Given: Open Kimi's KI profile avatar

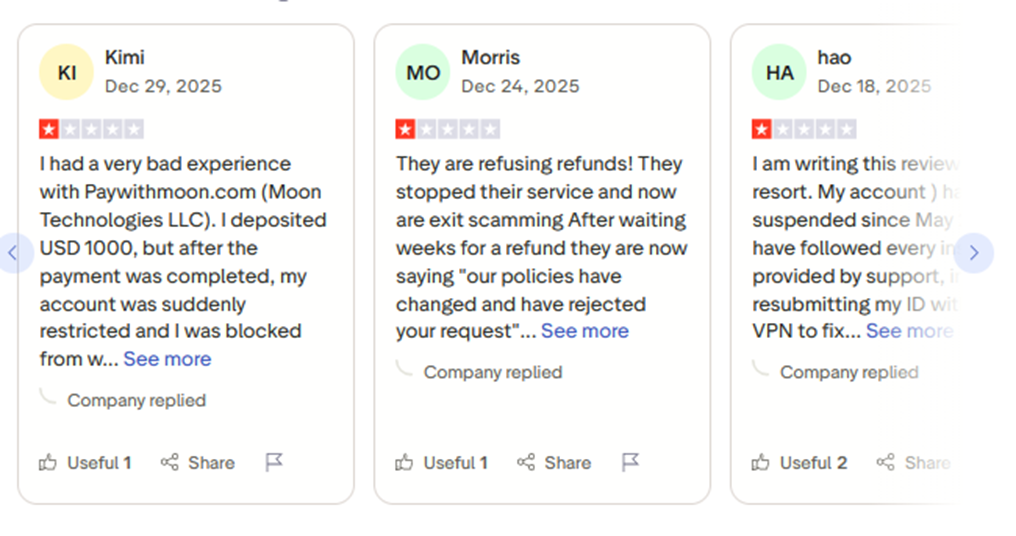Looking at the screenshot, I should [67, 73].
